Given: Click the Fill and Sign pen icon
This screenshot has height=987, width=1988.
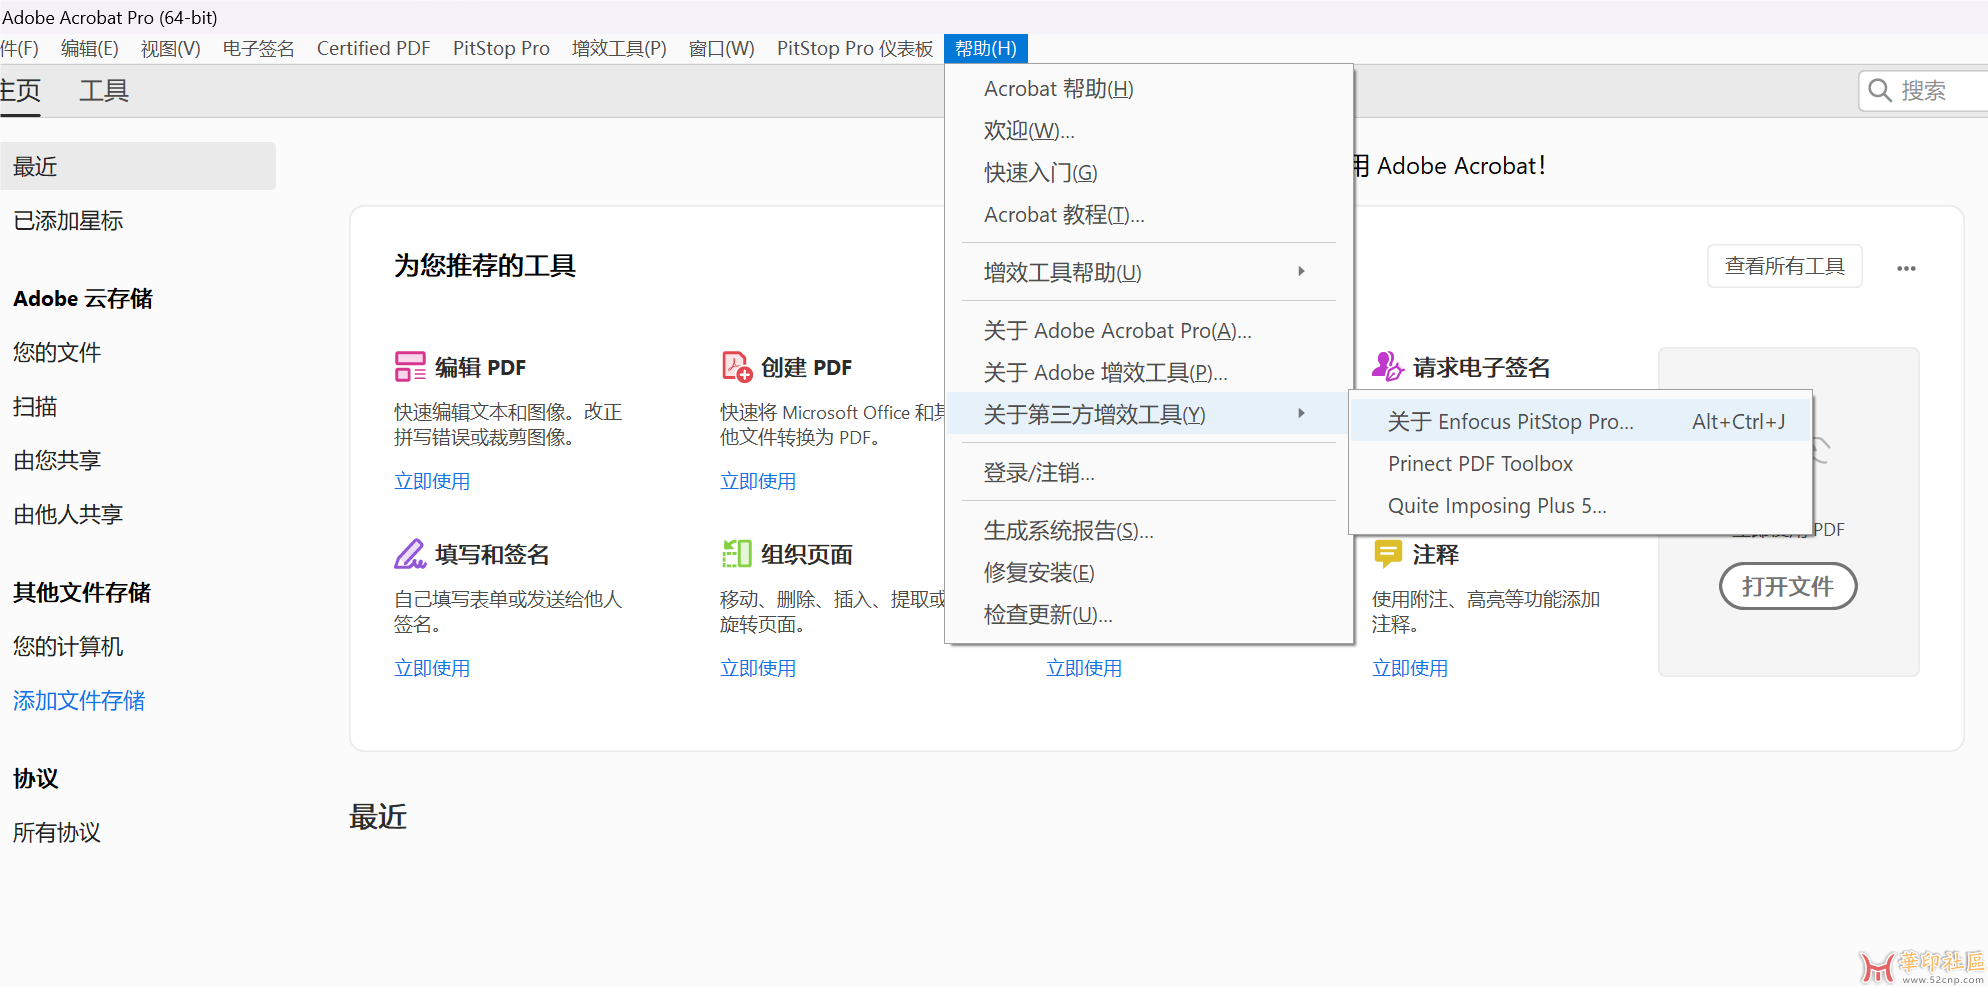Looking at the screenshot, I should [410, 554].
